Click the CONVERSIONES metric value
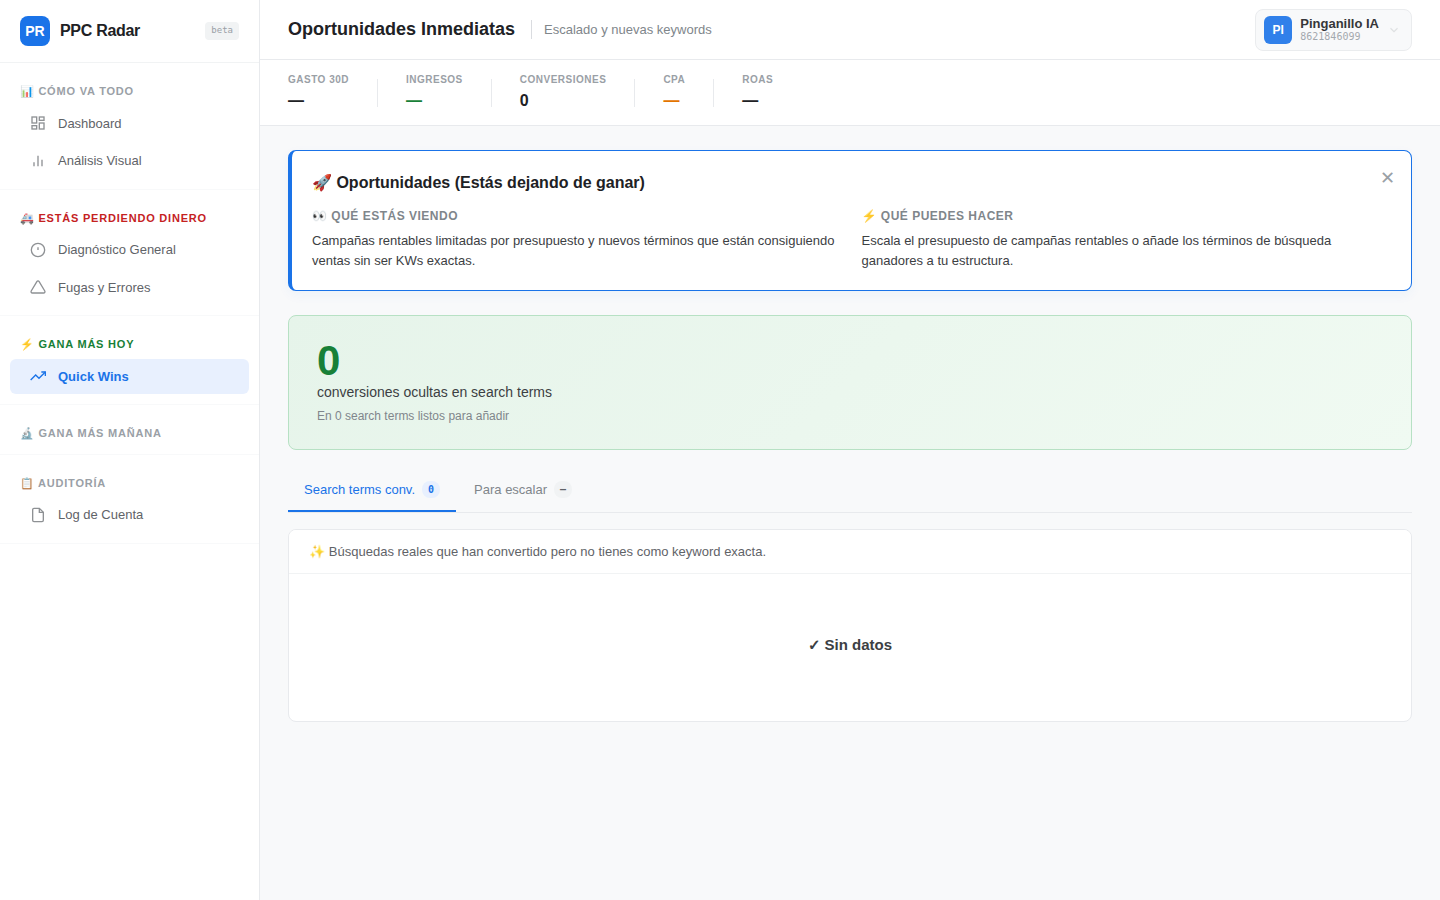Image resolution: width=1440 pixels, height=900 pixels. 524,100
